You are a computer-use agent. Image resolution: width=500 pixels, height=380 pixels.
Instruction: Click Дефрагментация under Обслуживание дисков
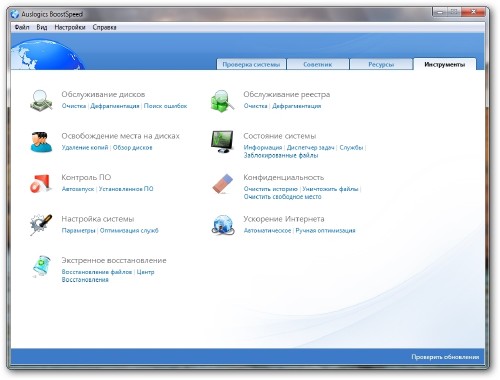point(115,106)
